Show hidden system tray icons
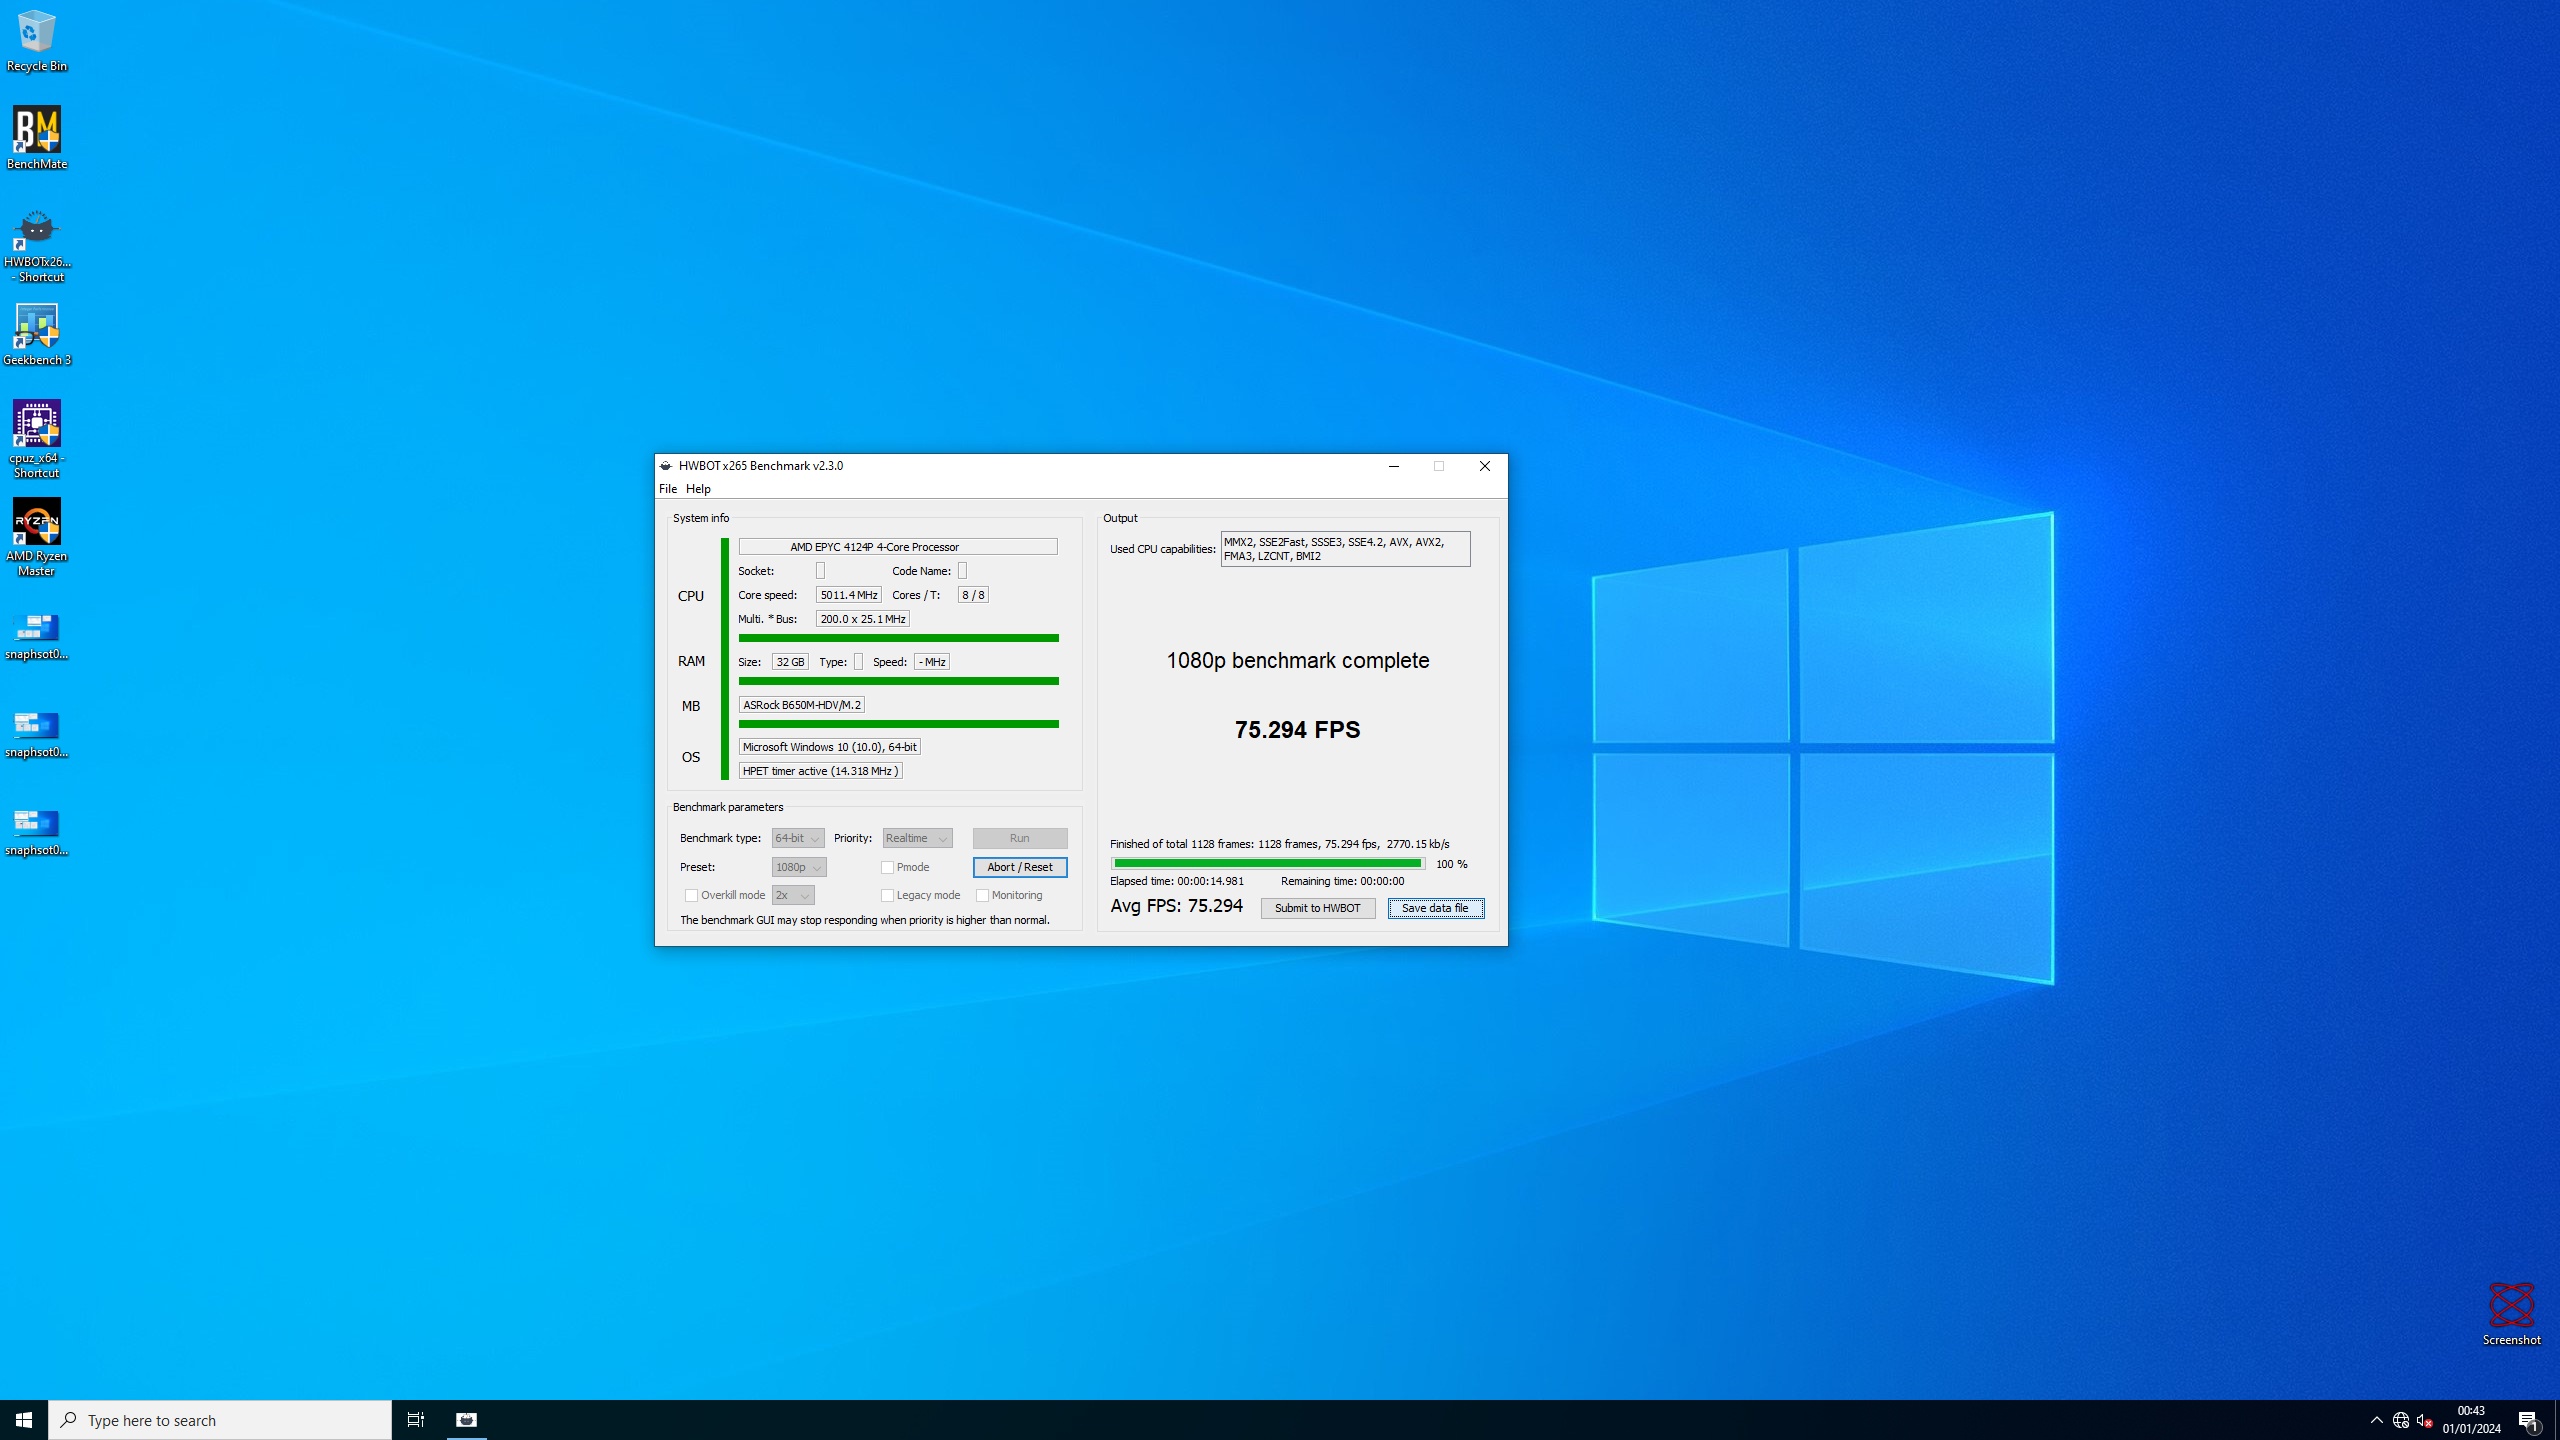Image resolution: width=2560 pixels, height=1440 pixels. (2376, 1420)
